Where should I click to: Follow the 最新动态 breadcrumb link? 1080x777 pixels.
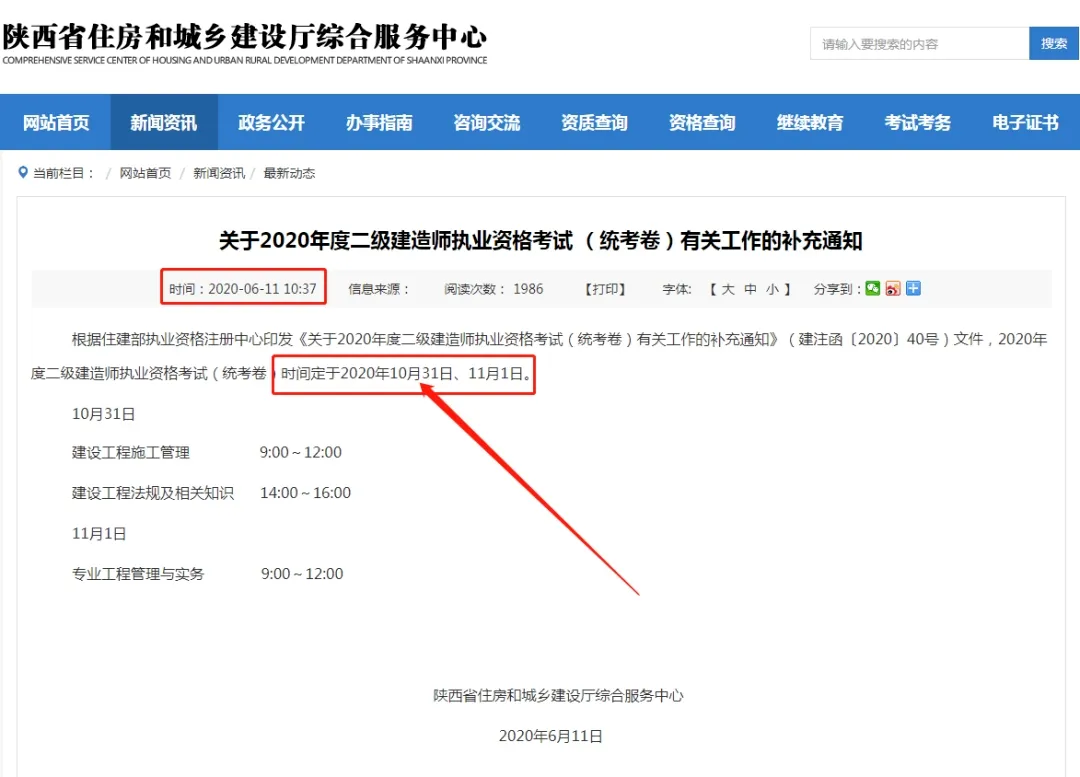pos(289,173)
